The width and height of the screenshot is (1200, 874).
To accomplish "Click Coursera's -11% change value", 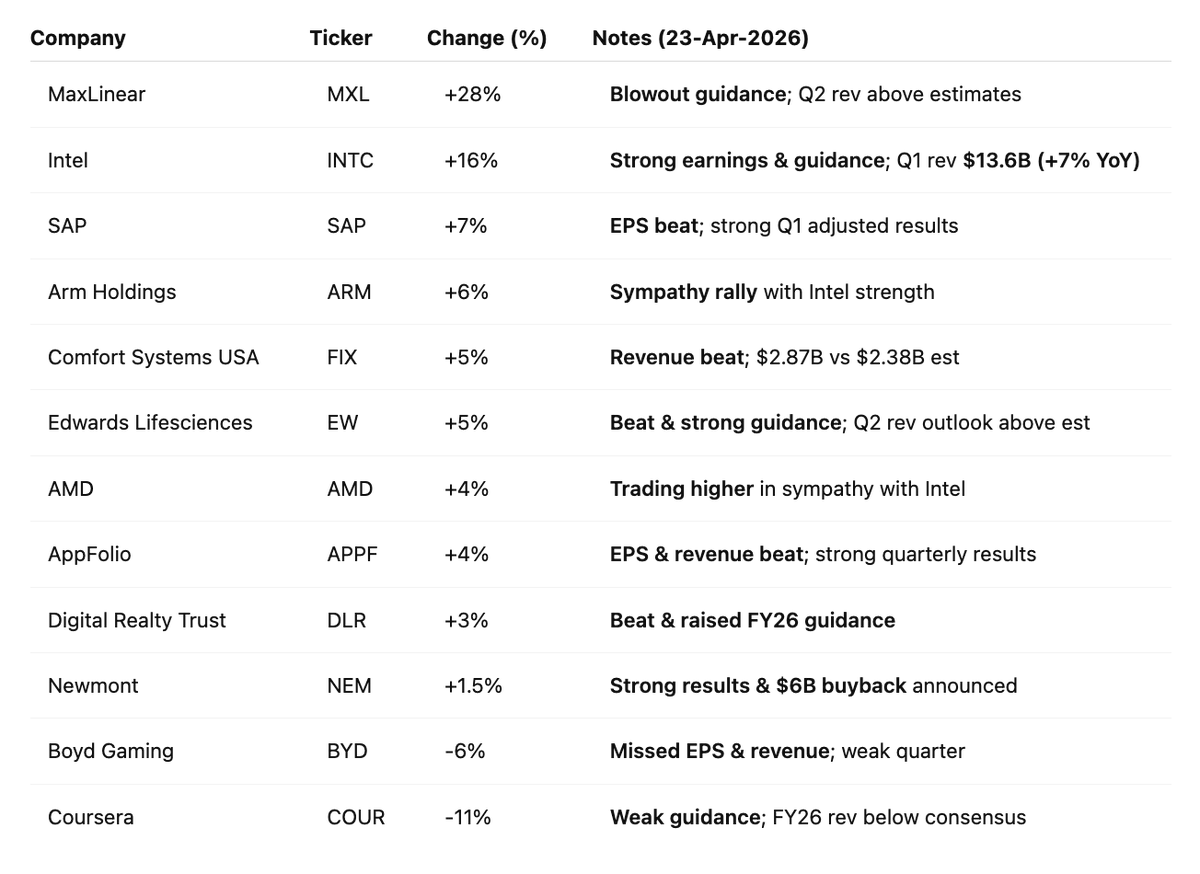I will click(x=468, y=817).
